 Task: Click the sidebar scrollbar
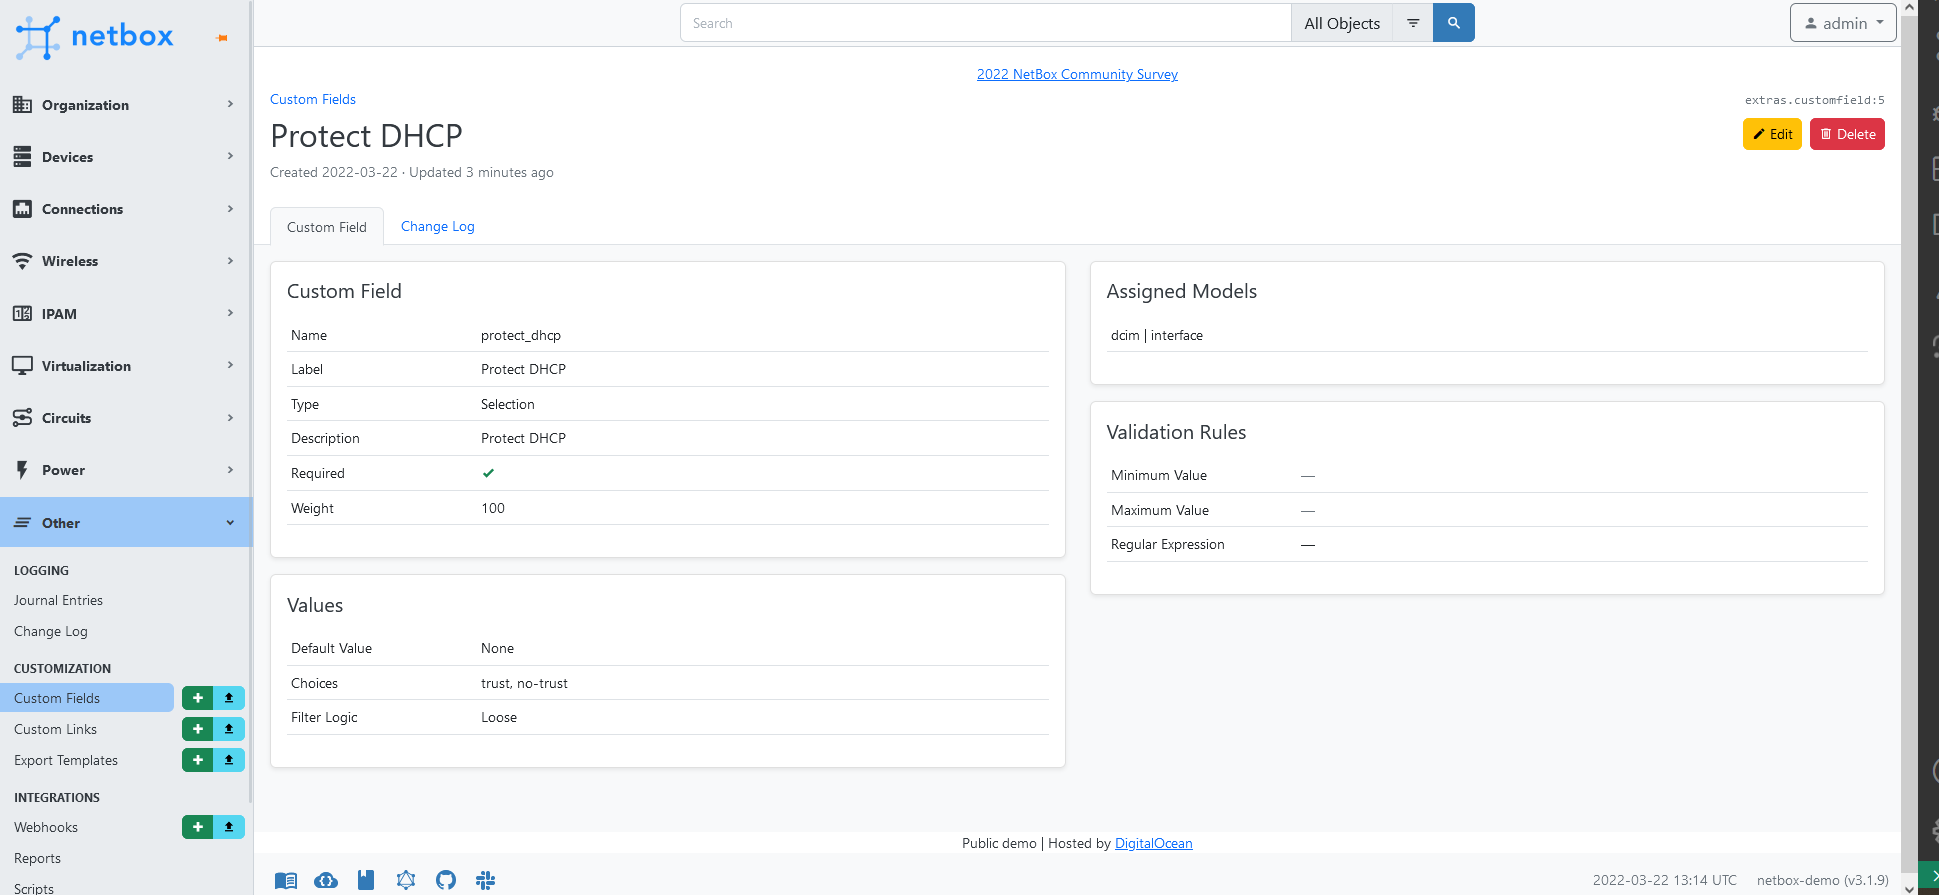[x=250, y=400]
